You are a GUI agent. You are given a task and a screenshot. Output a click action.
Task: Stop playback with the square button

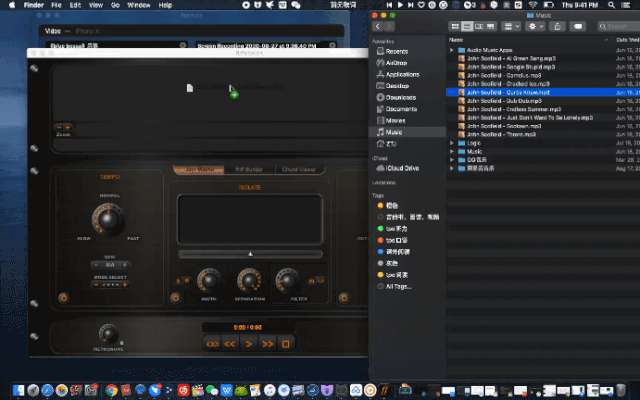tap(286, 344)
